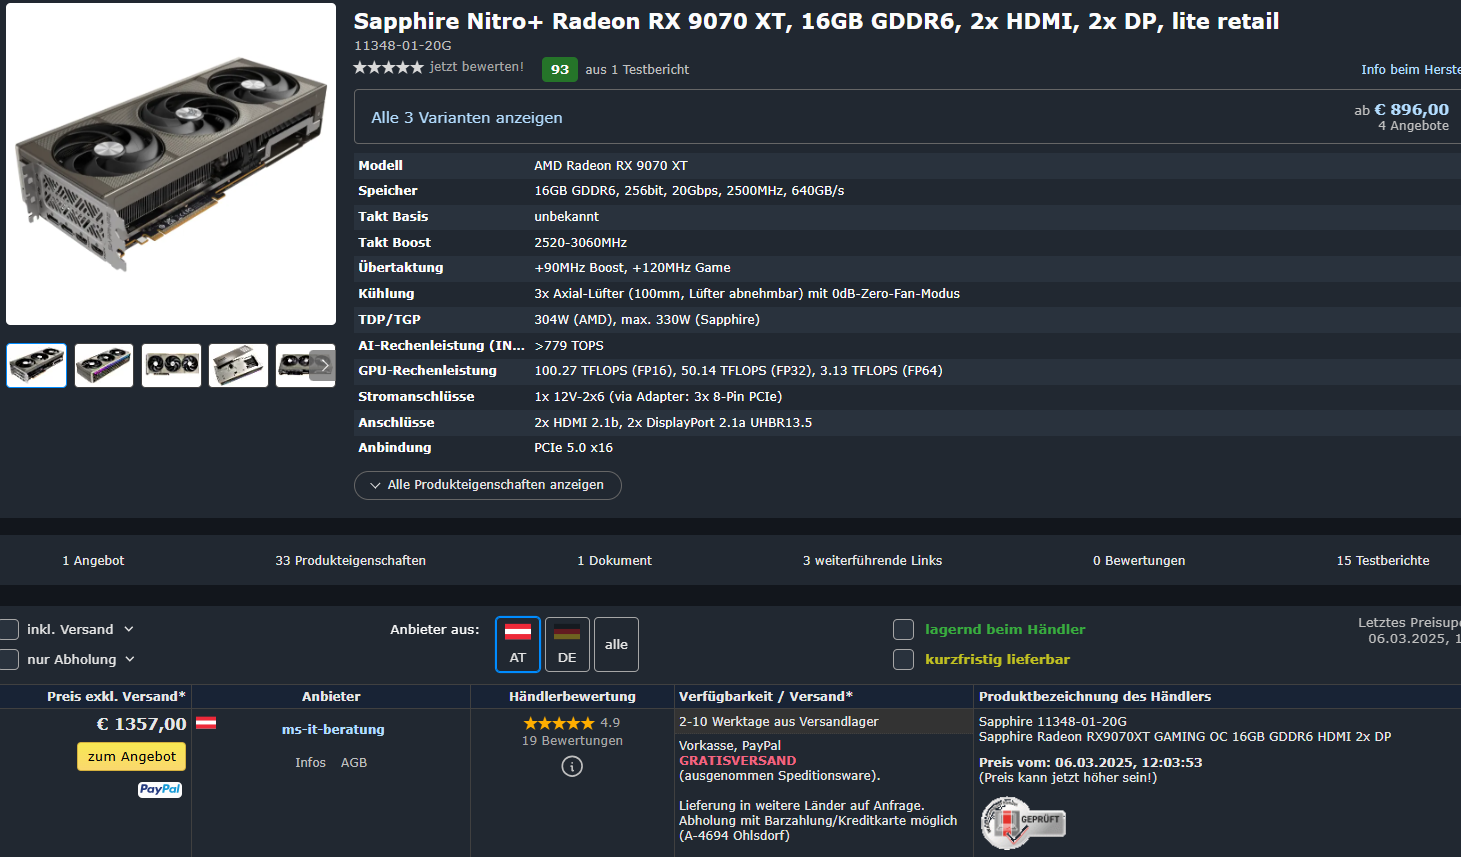
Task: Click 'jetzt bewerten!' link
Action: tap(477, 67)
